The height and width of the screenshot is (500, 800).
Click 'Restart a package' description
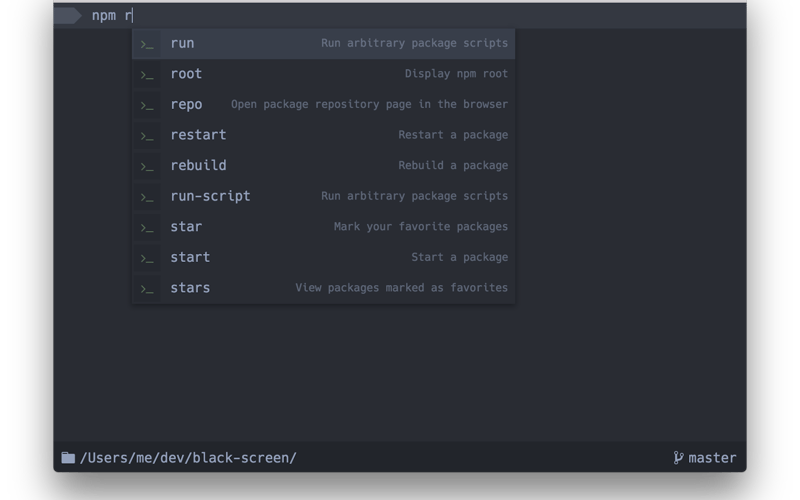[x=453, y=135]
